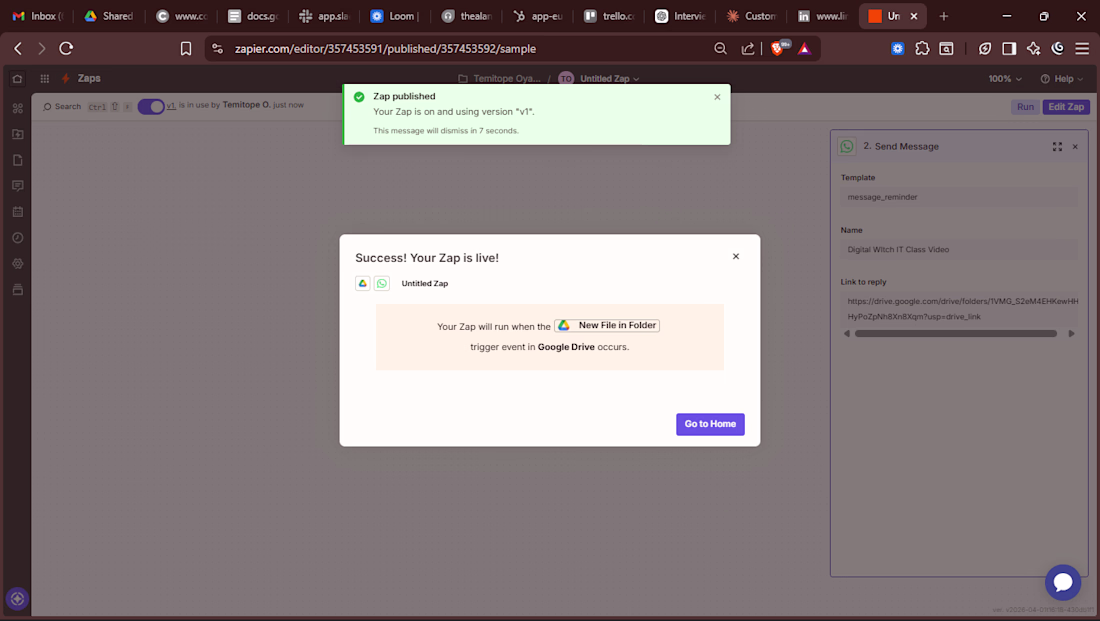Click the sidebar notes document icon
The image size is (1100, 621).
point(18,160)
